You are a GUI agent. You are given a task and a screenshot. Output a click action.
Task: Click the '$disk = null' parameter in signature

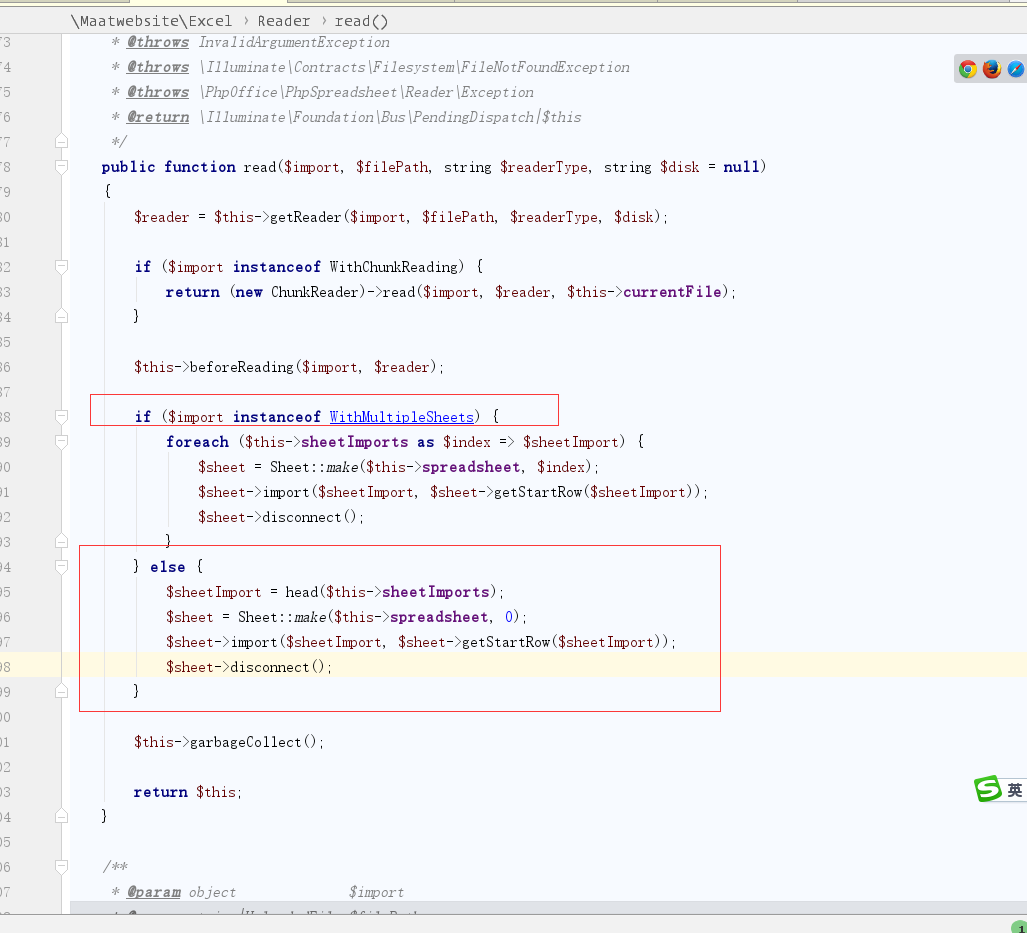tap(709, 166)
